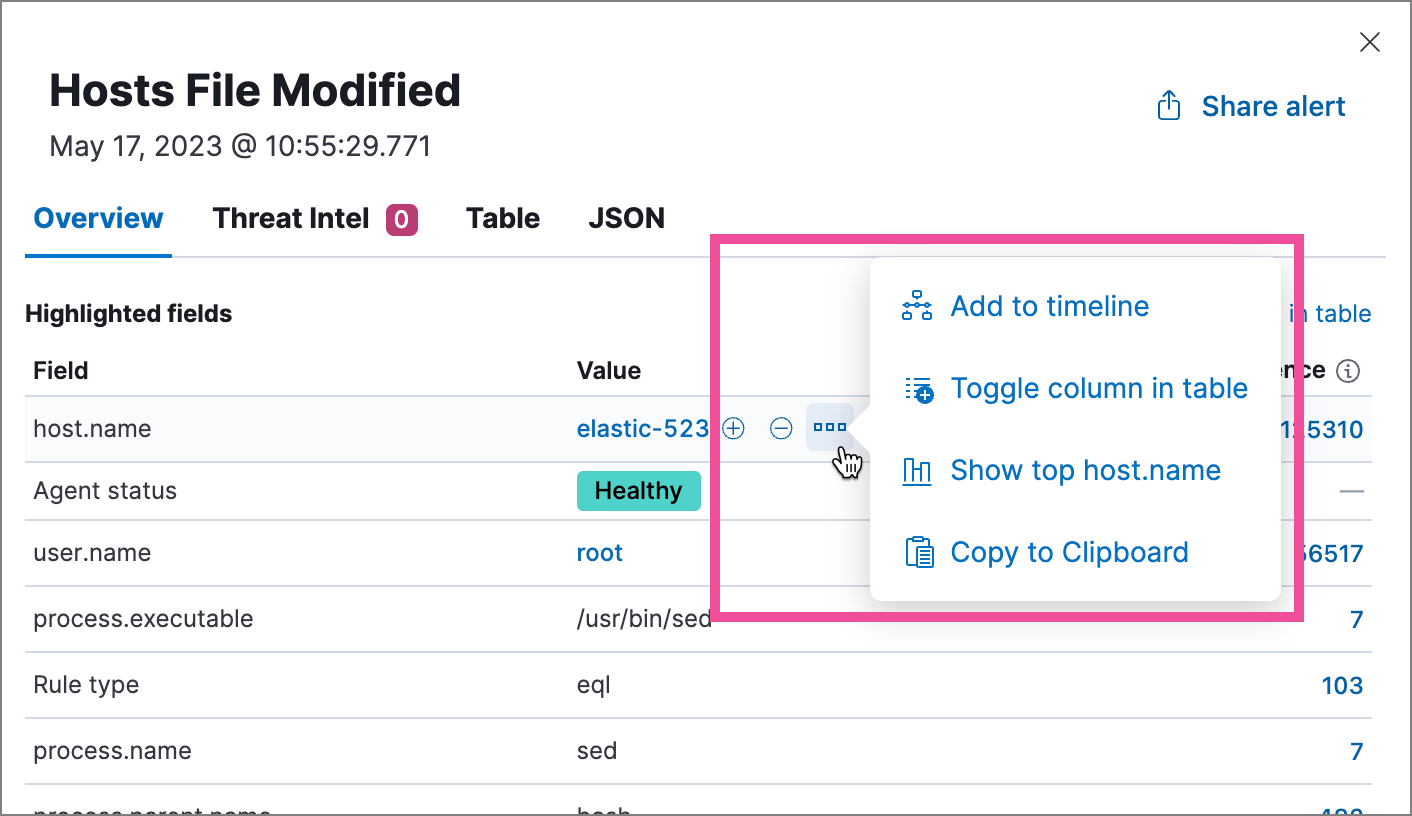Click the Show top host.name chart icon
Screen dimensions: 1412x816
click(917, 470)
